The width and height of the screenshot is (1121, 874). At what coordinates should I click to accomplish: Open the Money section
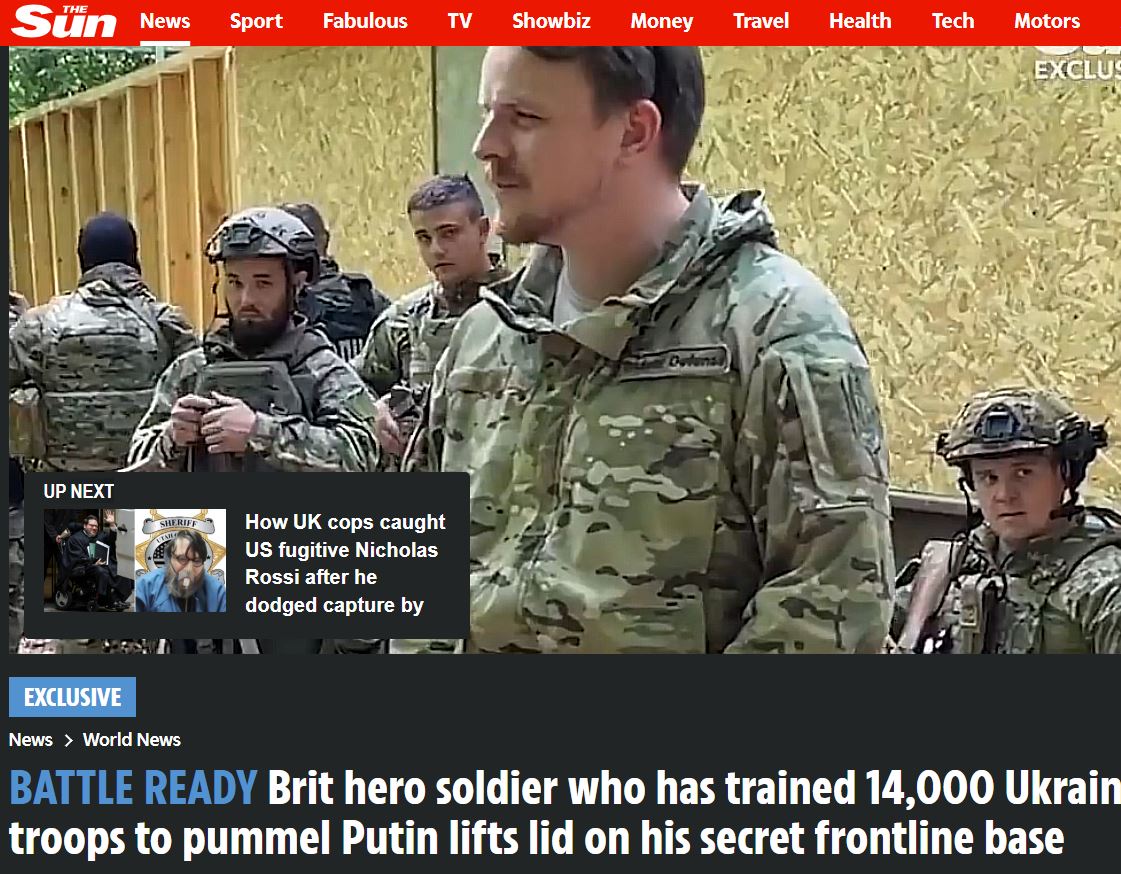[661, 21]
